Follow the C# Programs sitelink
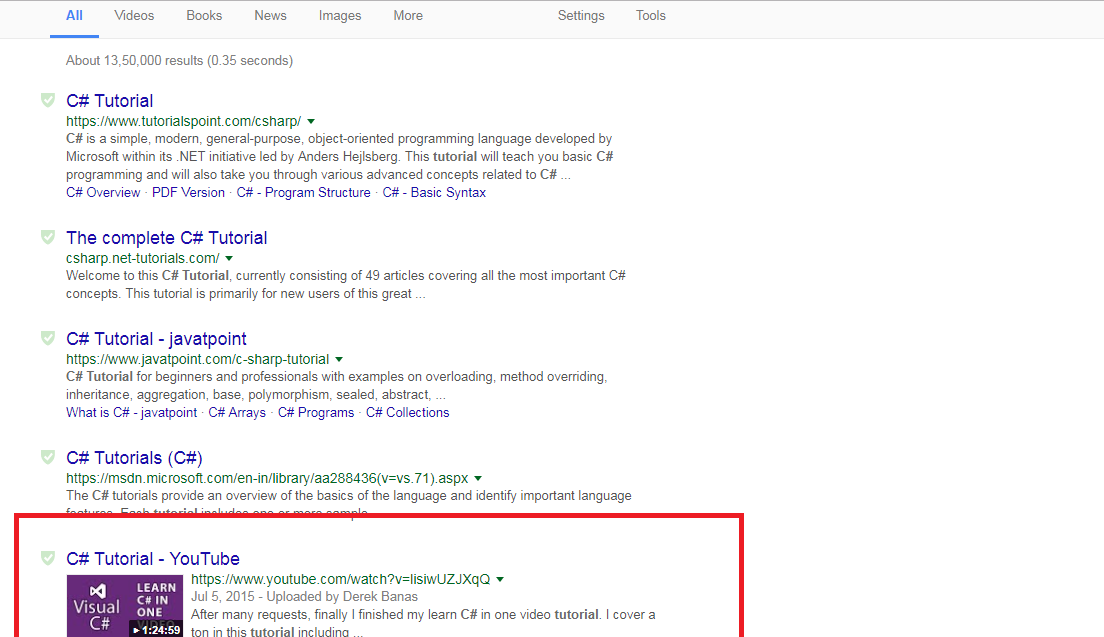 pos(316,412)
